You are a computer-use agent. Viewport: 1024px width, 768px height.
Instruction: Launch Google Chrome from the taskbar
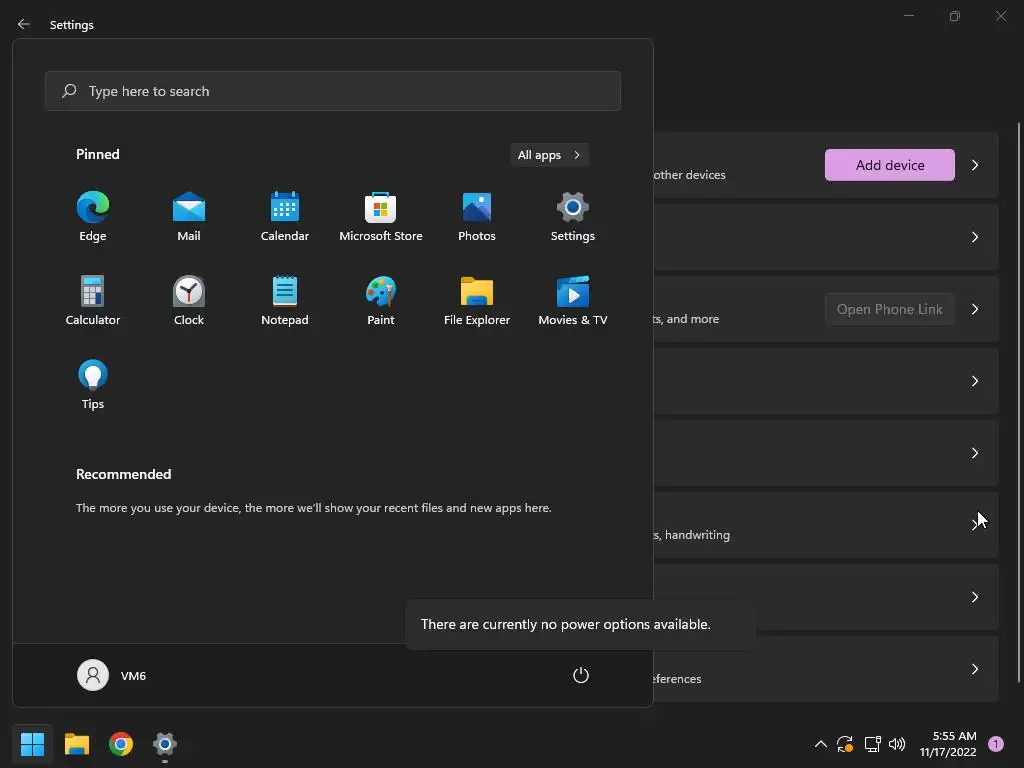121,744
